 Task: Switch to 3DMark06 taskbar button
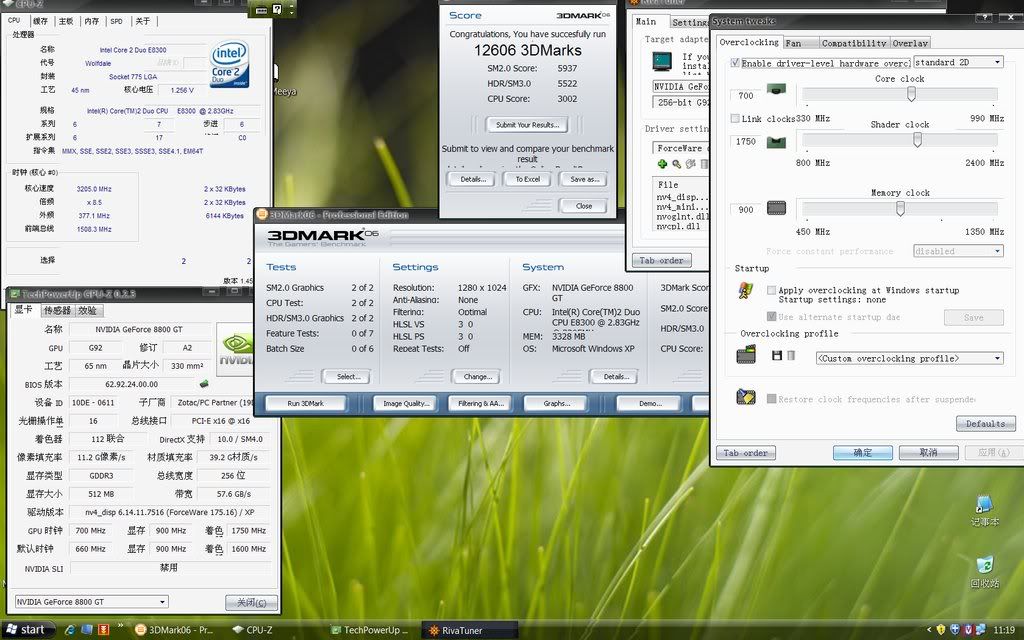175,630
